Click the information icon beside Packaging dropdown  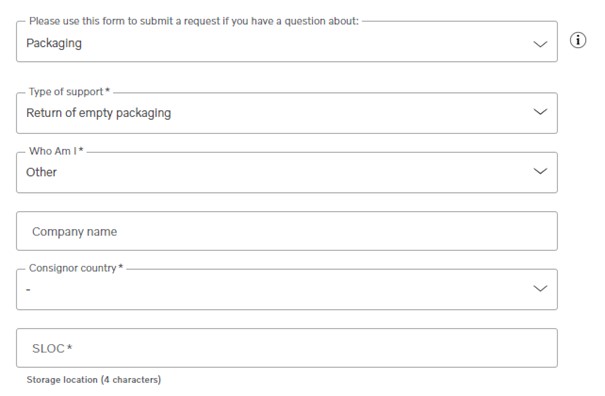(578, 40)
